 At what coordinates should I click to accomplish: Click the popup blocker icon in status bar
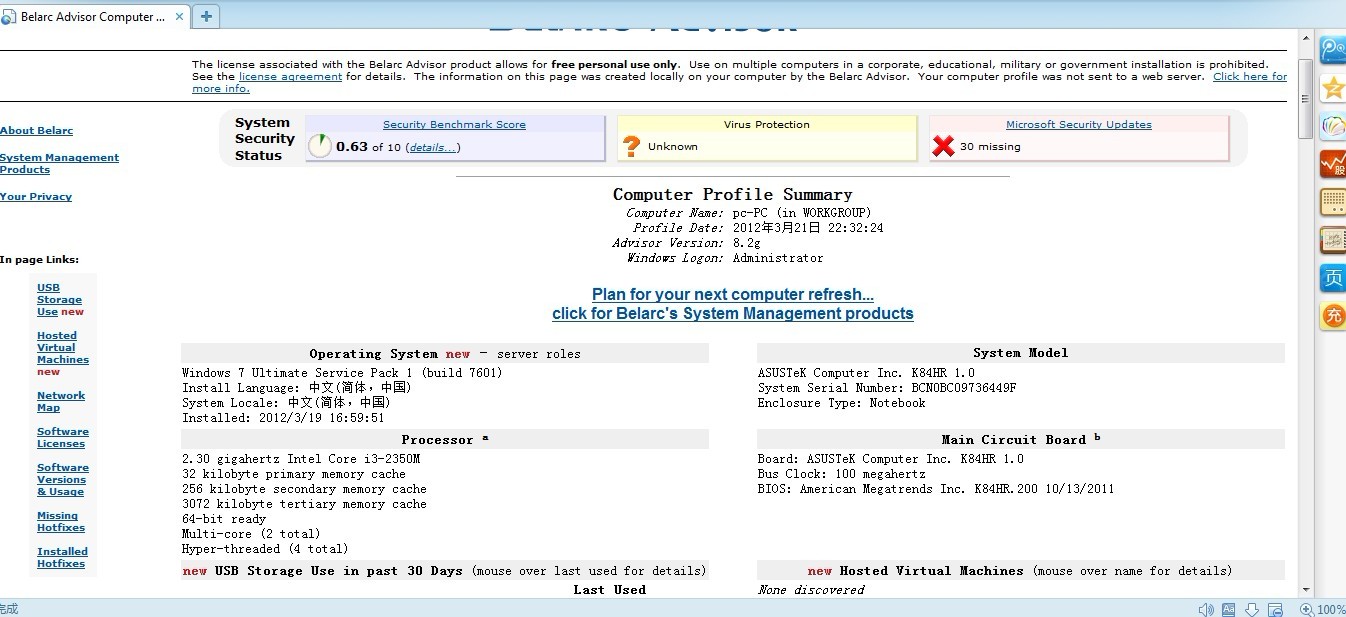pos(1275,609)
